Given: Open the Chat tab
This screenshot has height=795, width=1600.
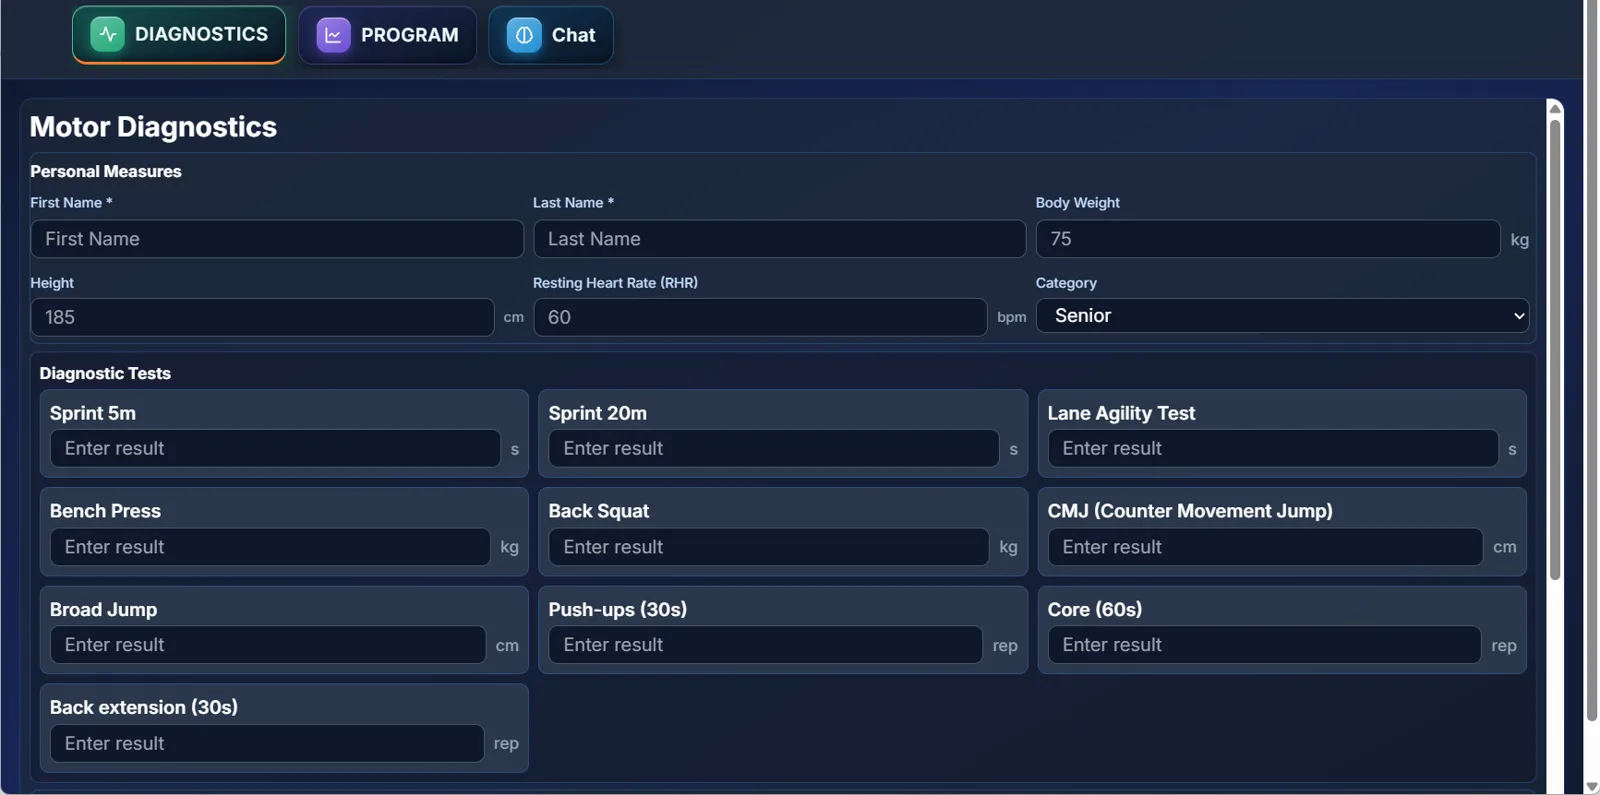Looking at the screenshot, I should pos(550,35).
